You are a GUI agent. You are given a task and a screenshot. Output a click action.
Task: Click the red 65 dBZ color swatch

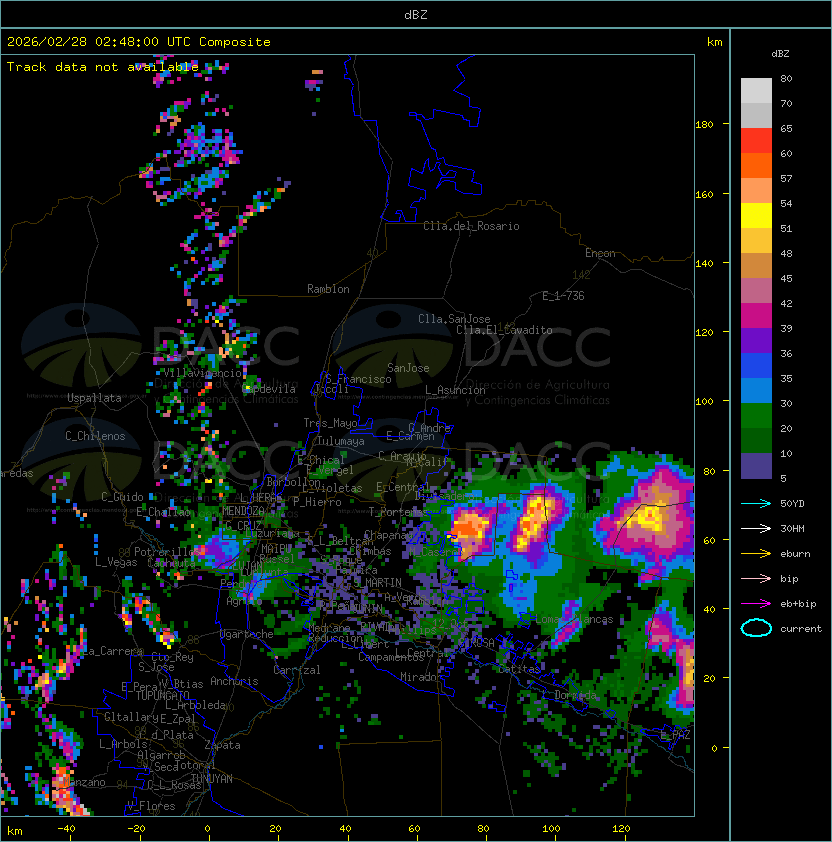[756, 141]
